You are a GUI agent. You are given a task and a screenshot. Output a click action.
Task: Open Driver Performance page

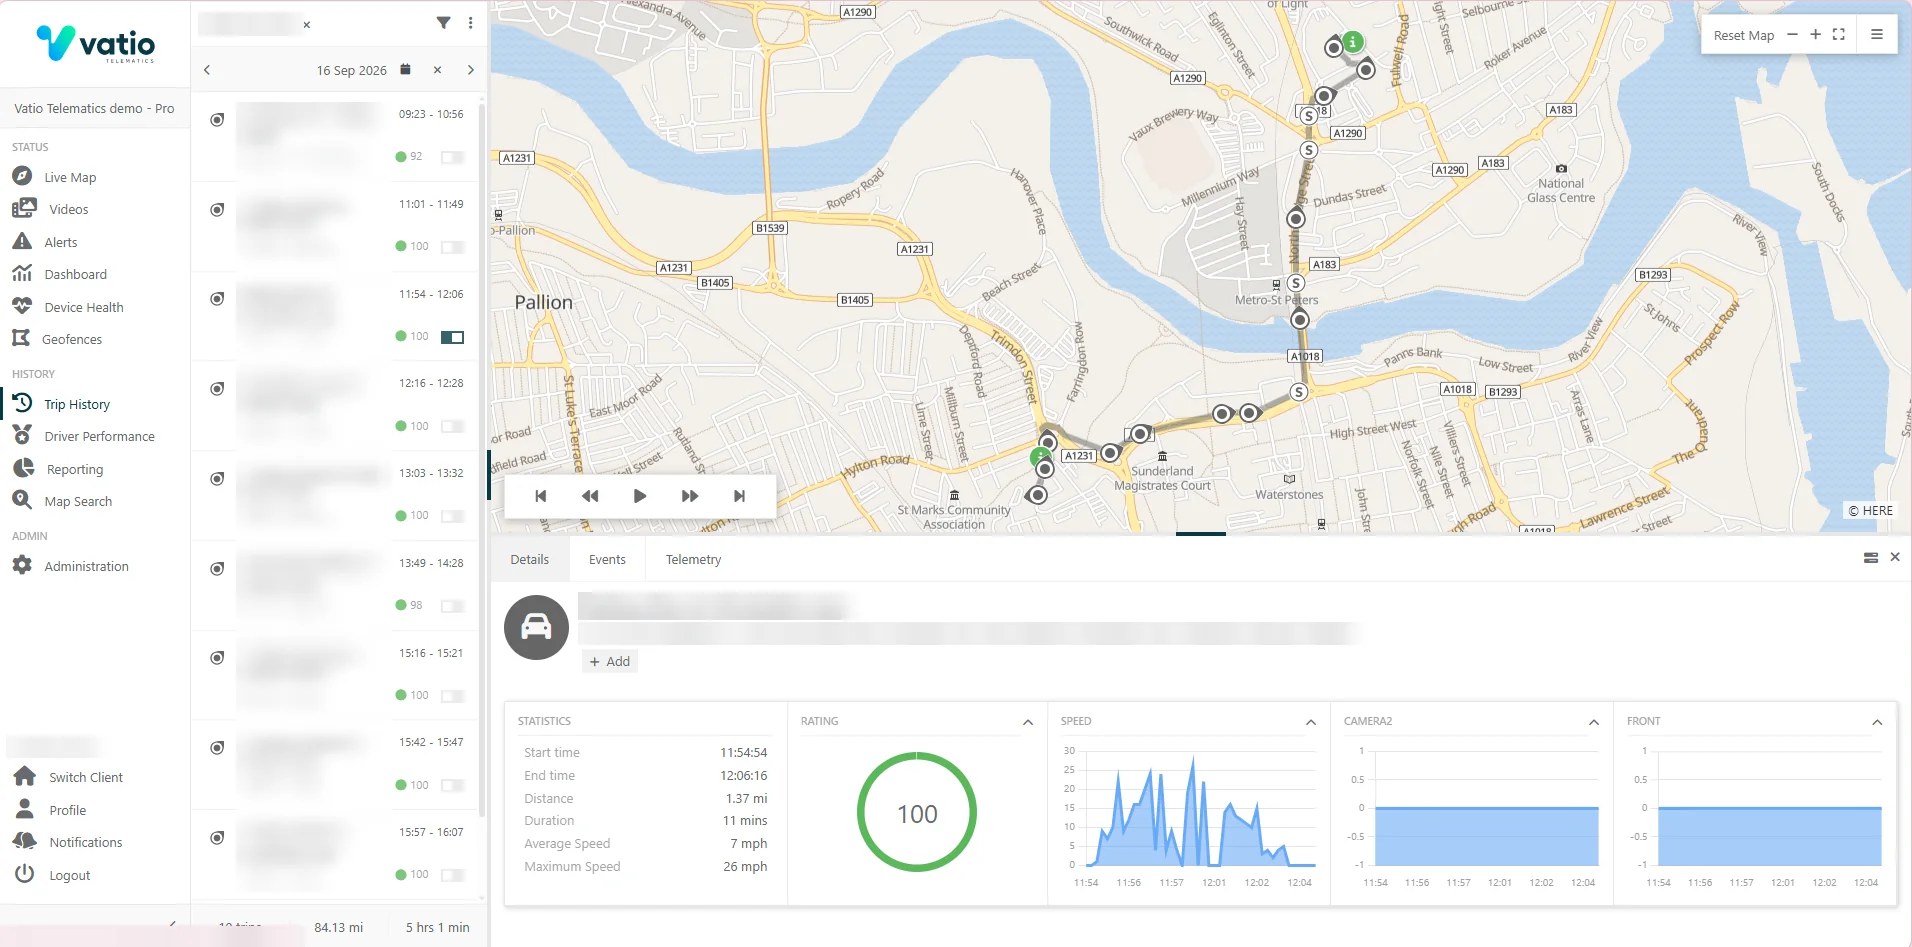click(x=99, y=436)
